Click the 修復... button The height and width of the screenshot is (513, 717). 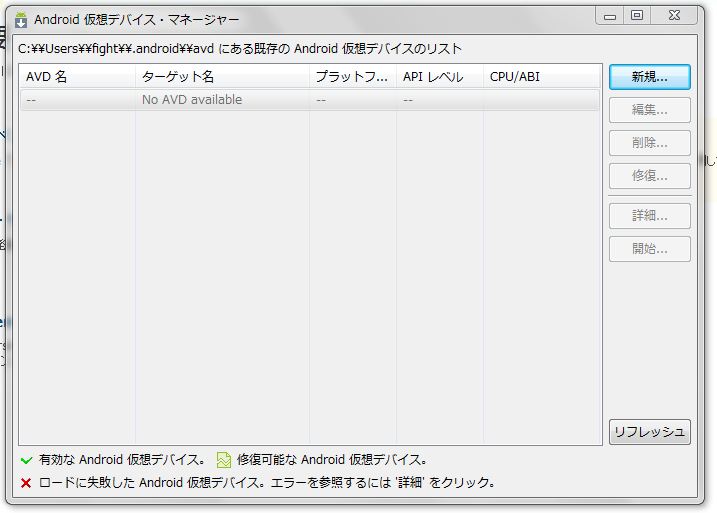pos(649,176)
